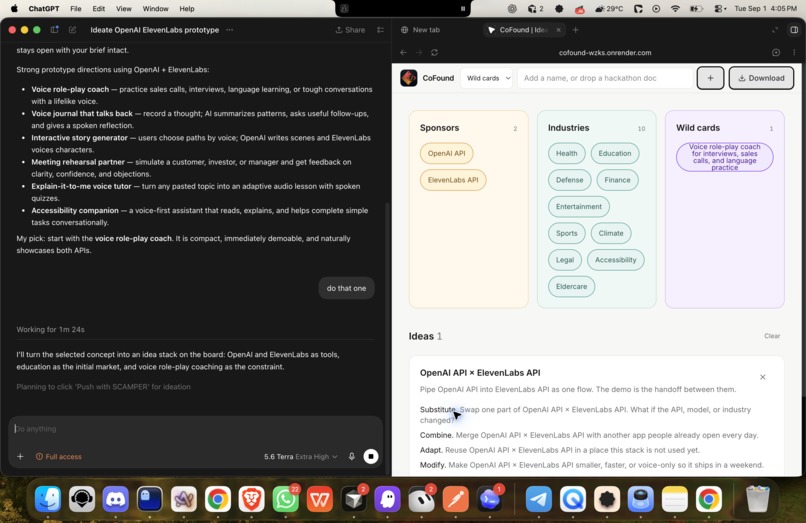Click the panel layout icon beside Share
Image resolution: width=806 pixels, height=523 pixels.
pos(380,30)
